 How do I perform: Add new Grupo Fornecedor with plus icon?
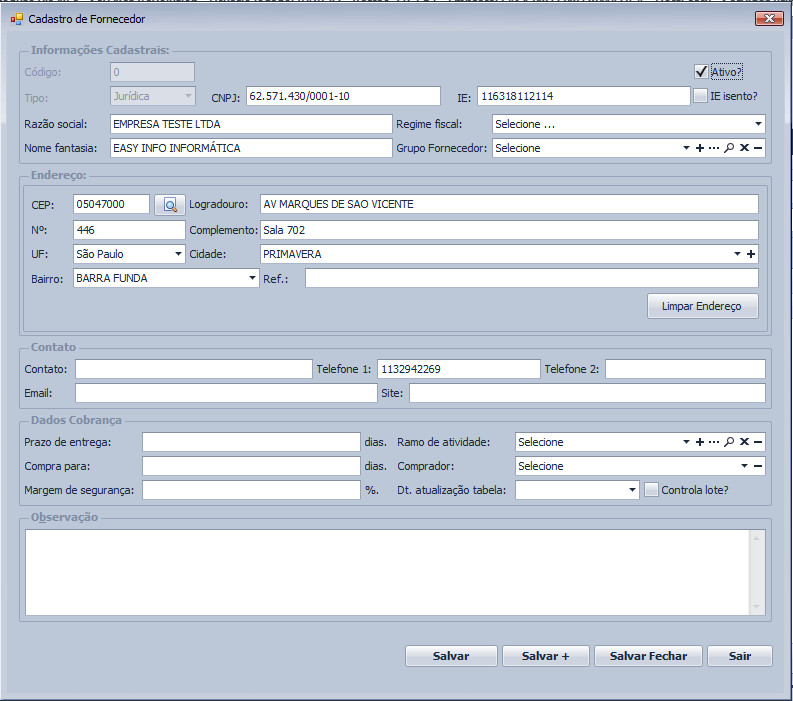[700, 148]
